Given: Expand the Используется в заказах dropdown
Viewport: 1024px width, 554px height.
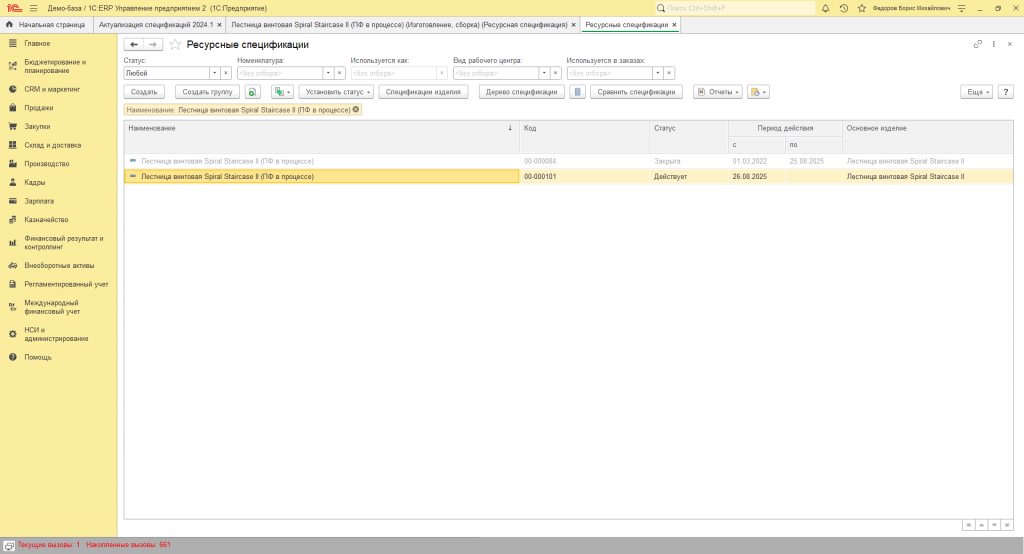Looking at the screenshot, I should (x=658, y=73).
